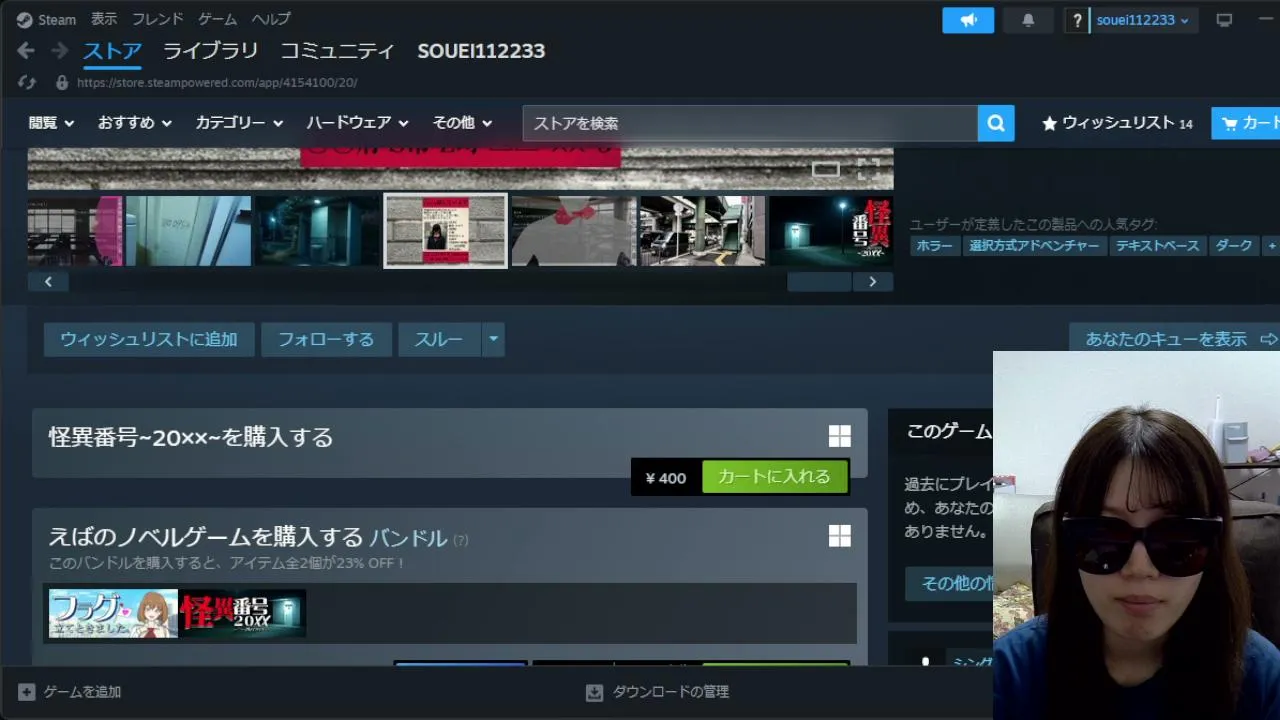Click the スルー button
The height and width of the screenshot is (720, 1280).
click(439, 339)
